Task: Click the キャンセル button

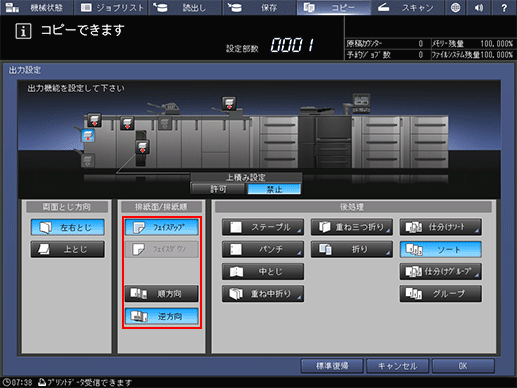Action: coord(397,366)
